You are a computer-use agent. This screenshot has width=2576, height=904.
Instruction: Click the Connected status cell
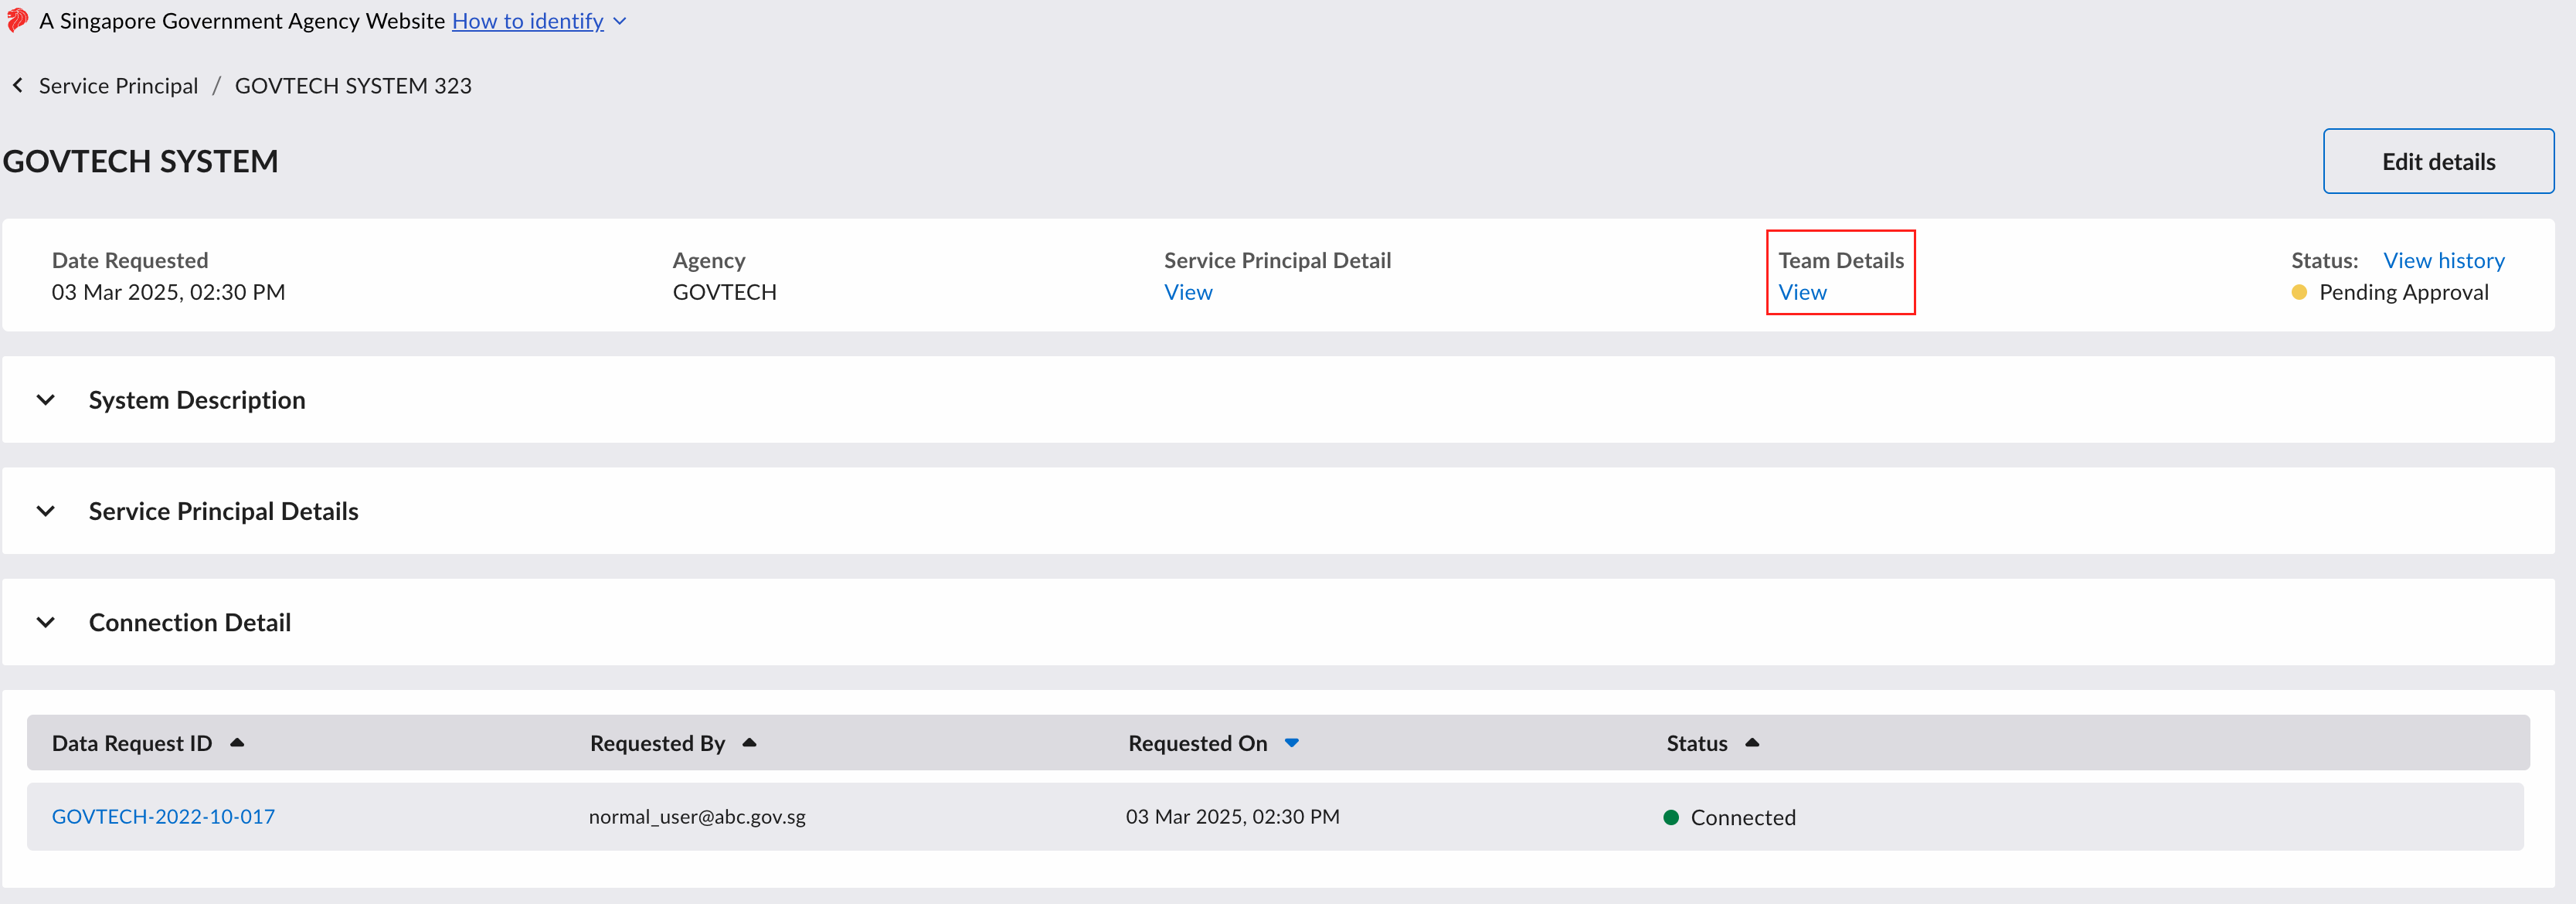[x=1730, y=817]
